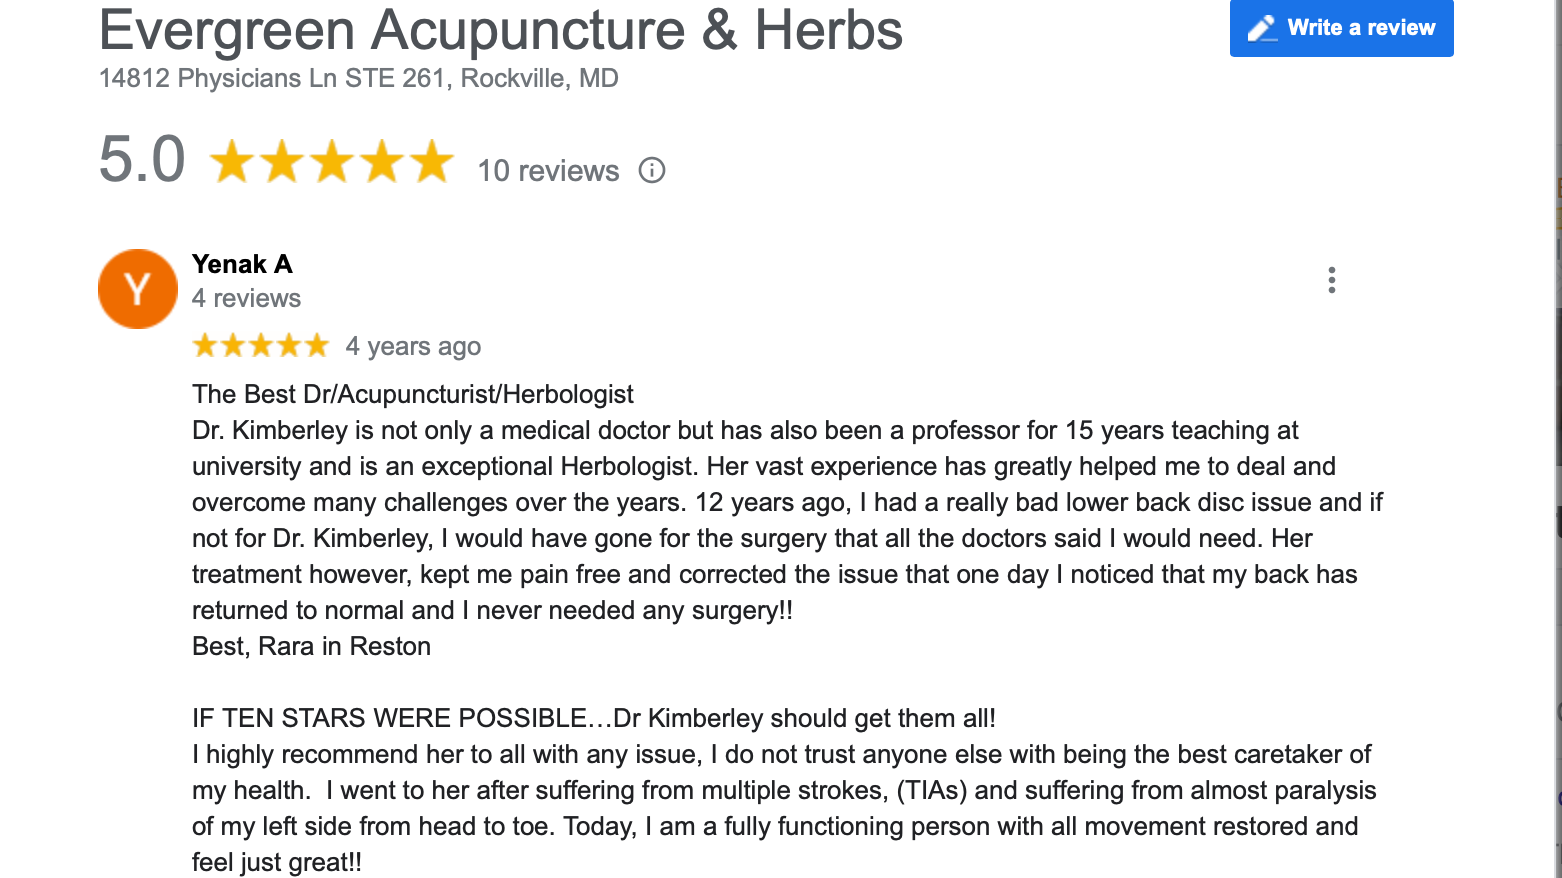Screen dimensions: 1562x878
Task: Click the "4 years ago" timestamp
Action: [413, 346]
